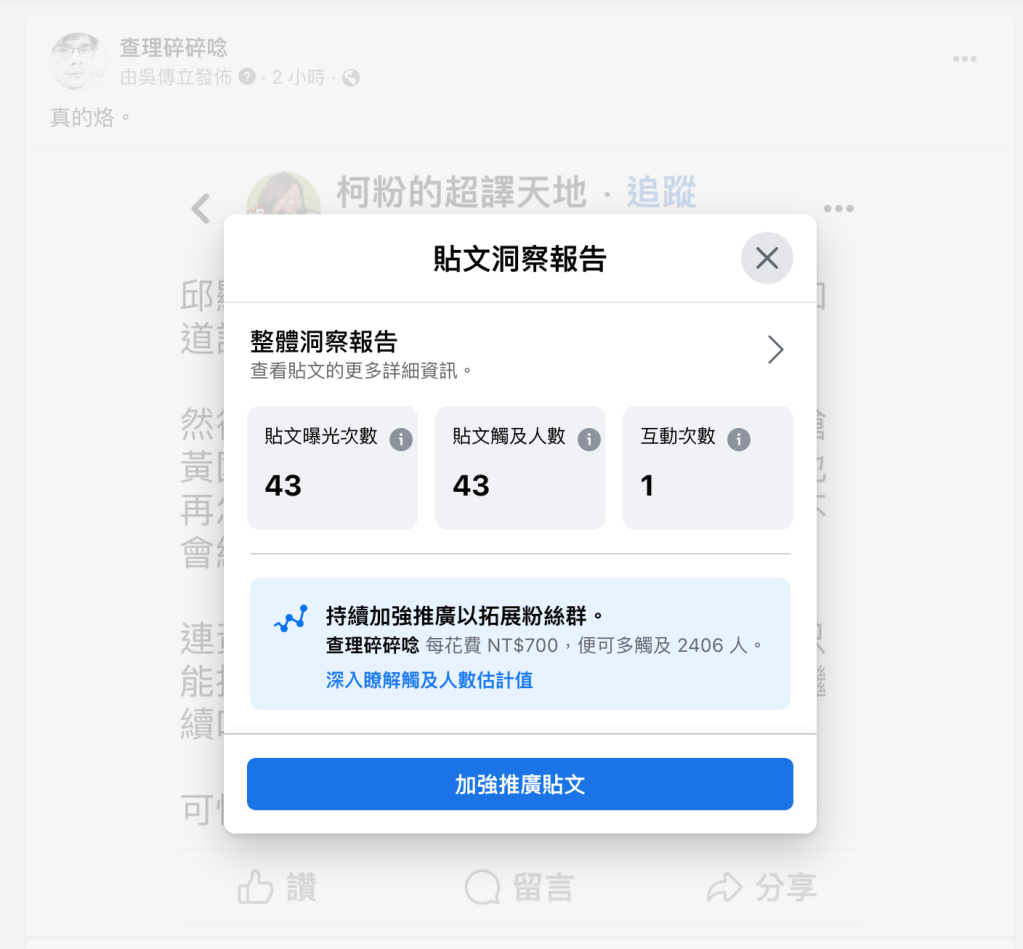Click the globe public audience icon
This screenshot has height=949, width=1023.
[x=351, y=78]
